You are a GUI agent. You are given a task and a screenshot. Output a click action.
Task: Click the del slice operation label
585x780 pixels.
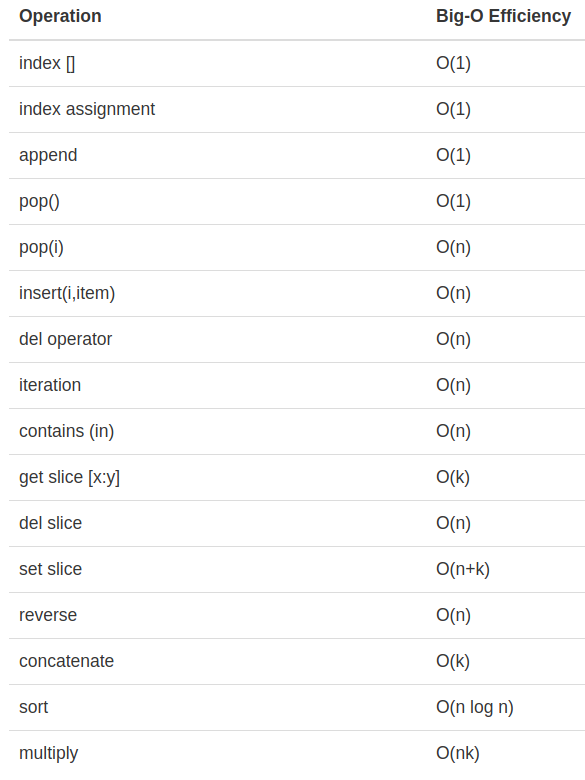[50, 523]
